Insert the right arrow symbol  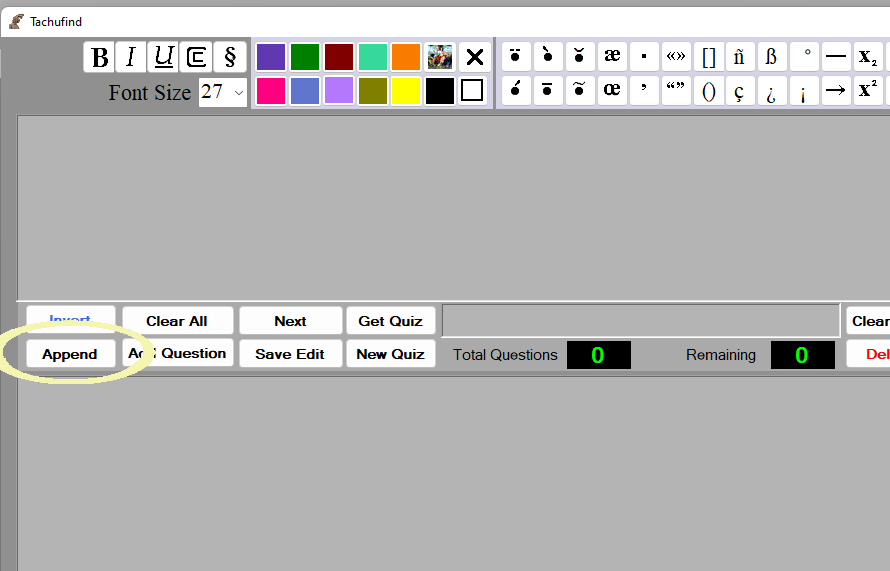pos(836,91)
